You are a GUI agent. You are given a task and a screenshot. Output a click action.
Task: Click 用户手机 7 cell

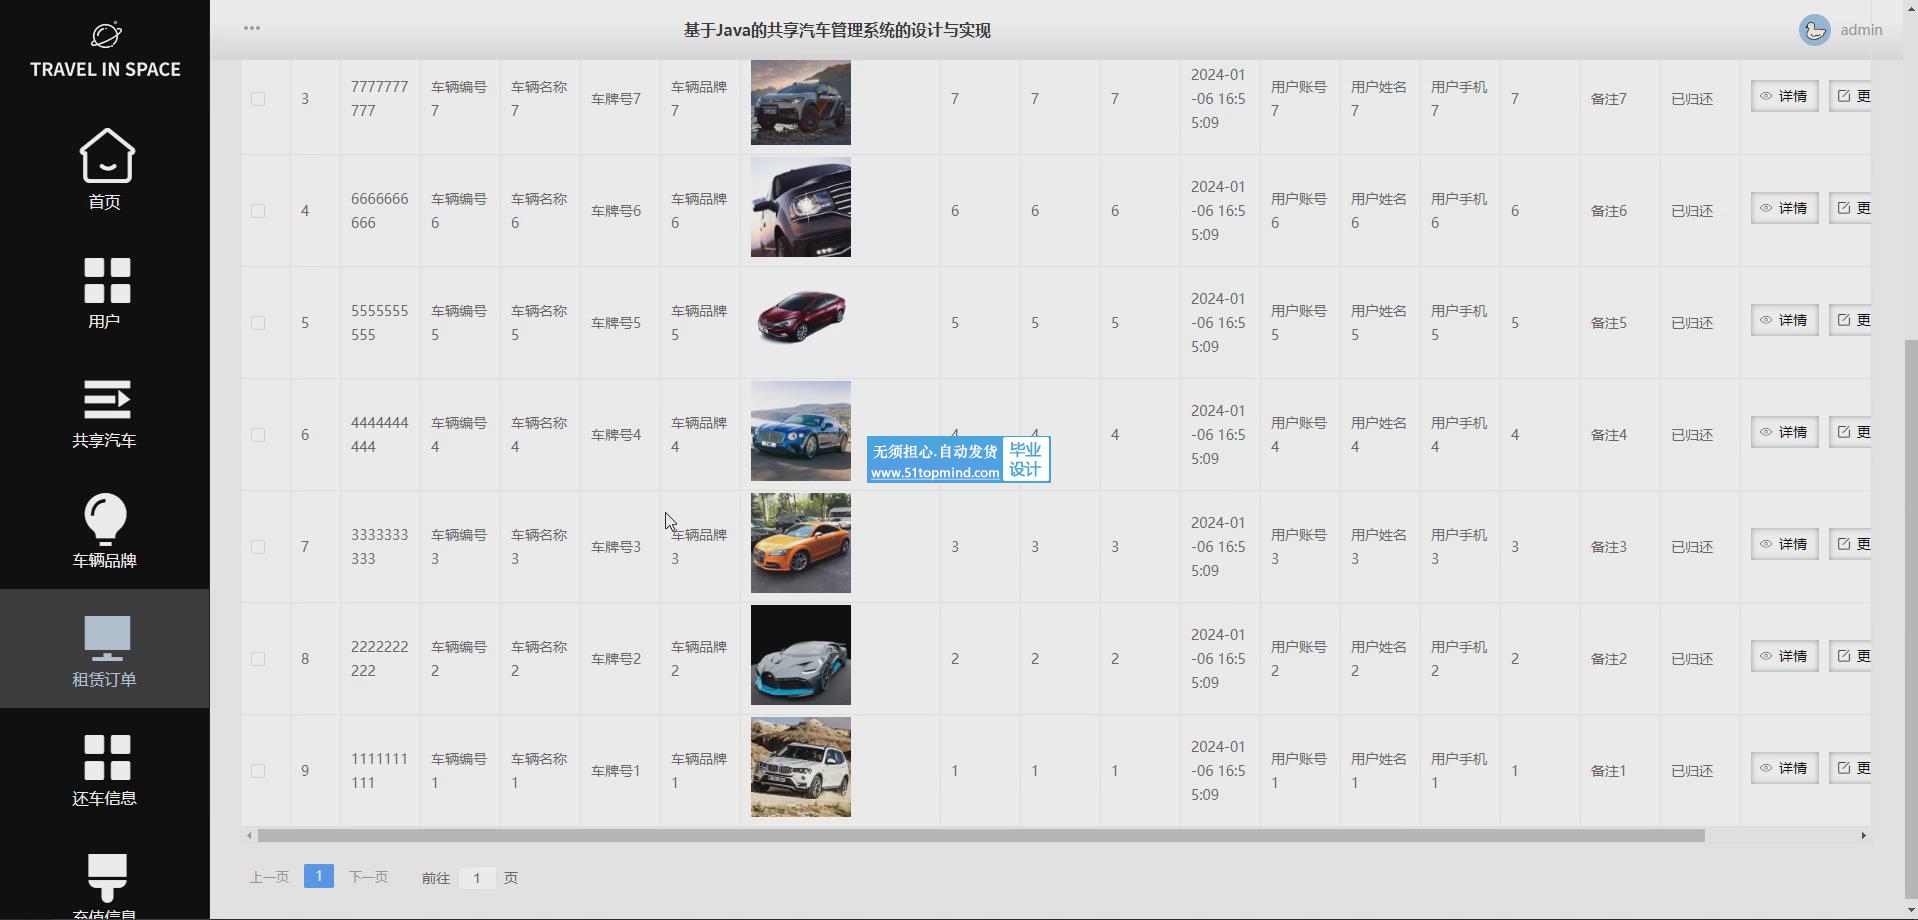(x=1459, y=99)
